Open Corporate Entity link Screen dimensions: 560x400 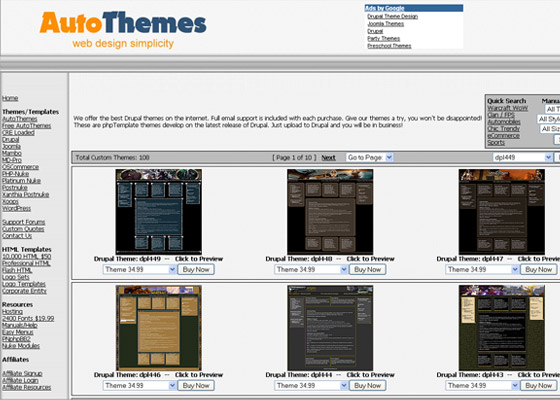[x=24, y=291]
